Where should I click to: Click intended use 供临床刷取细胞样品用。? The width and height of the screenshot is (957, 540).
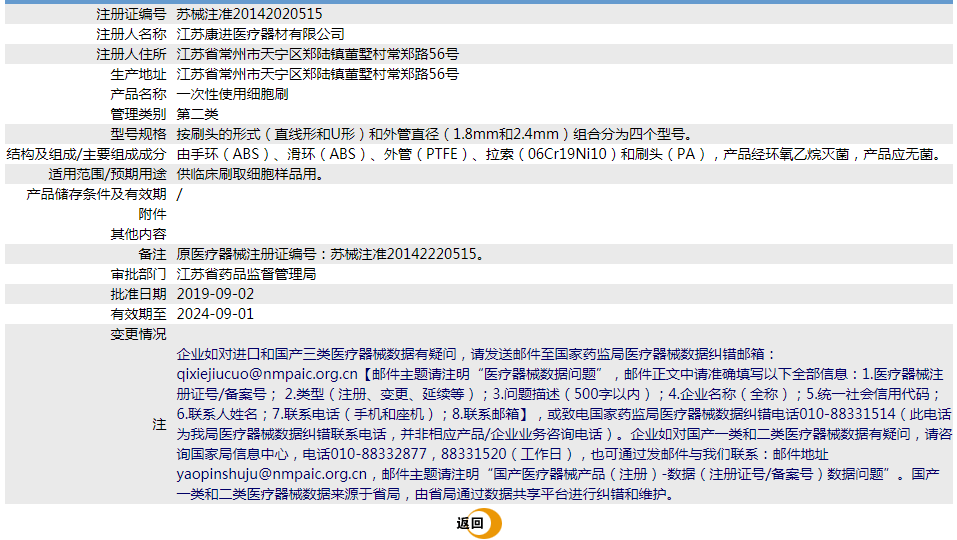250,175
